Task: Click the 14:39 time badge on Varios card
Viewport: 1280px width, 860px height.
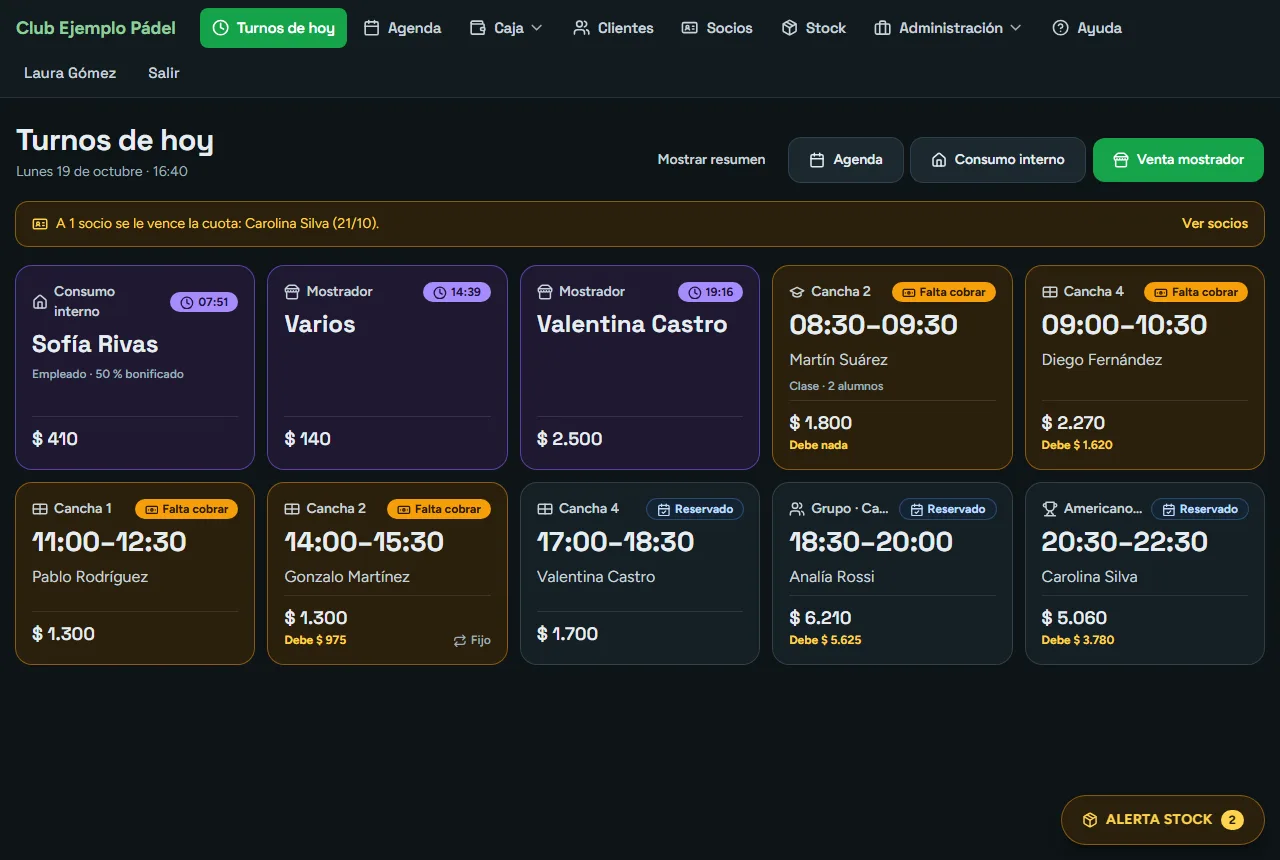Action: pyautogui.click(x=457, y=292)
